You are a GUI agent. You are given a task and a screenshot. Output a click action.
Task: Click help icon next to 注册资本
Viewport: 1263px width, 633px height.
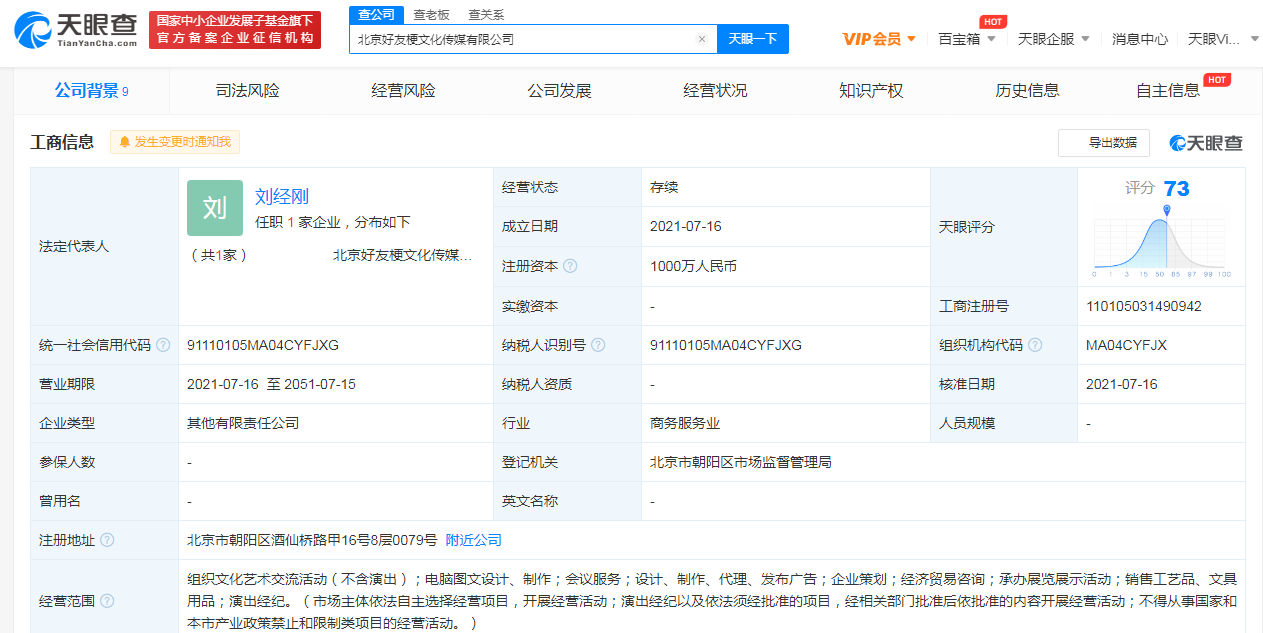pos(570,266)
